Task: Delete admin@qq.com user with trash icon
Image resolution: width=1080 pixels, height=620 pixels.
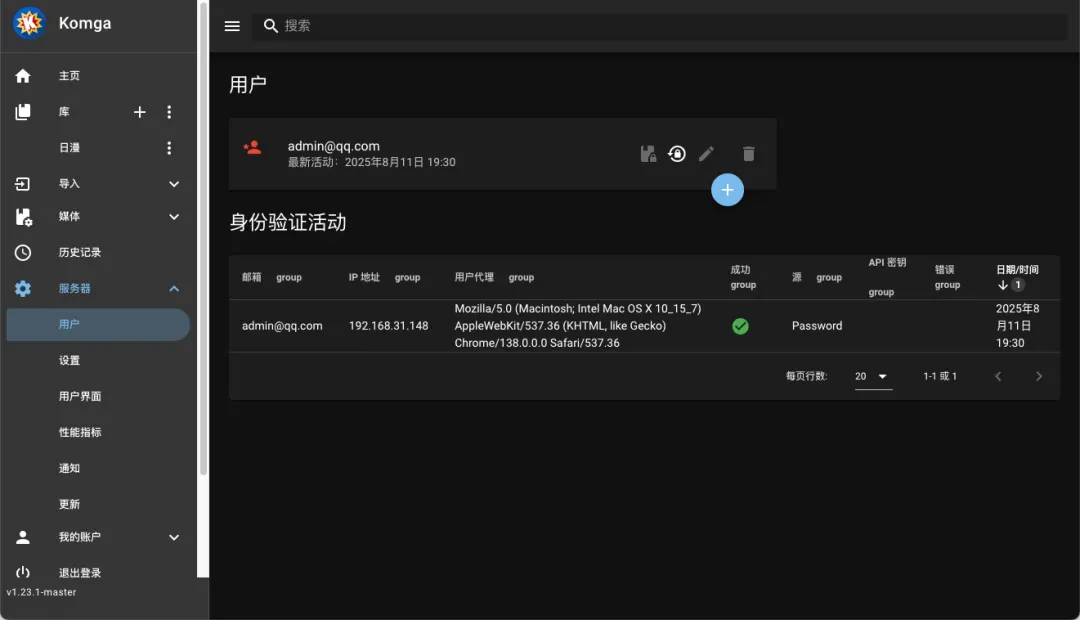Action: (749, 154)
